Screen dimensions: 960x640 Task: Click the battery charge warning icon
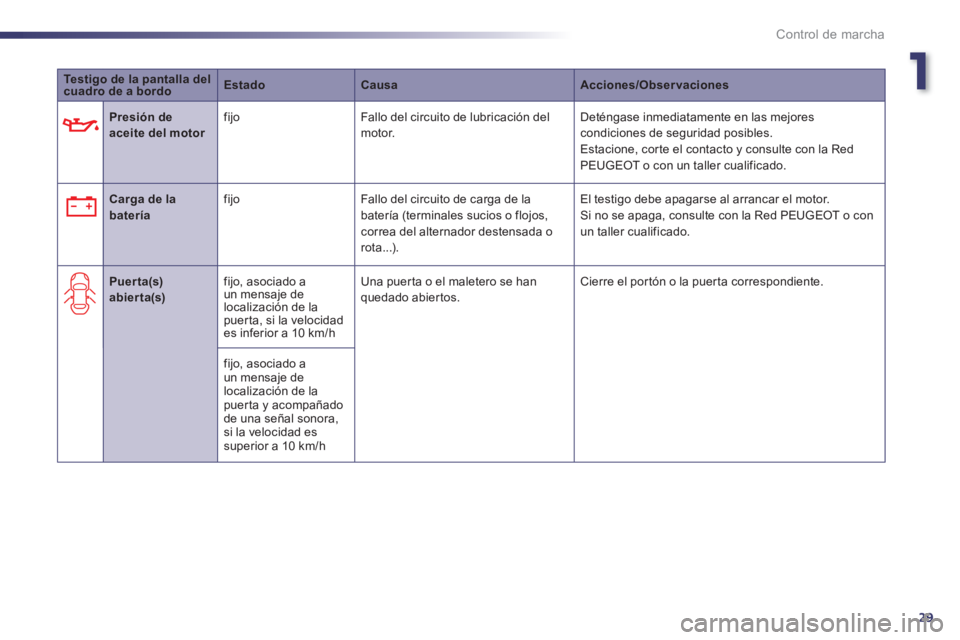pyautogui.click(x=81, y=206)
